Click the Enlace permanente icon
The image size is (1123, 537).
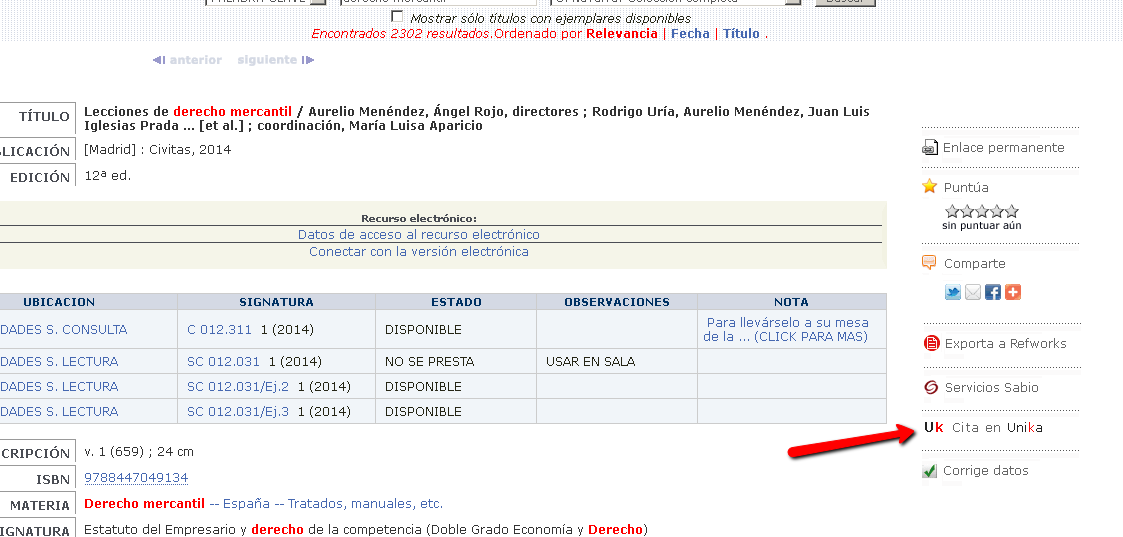click(930, 148)
